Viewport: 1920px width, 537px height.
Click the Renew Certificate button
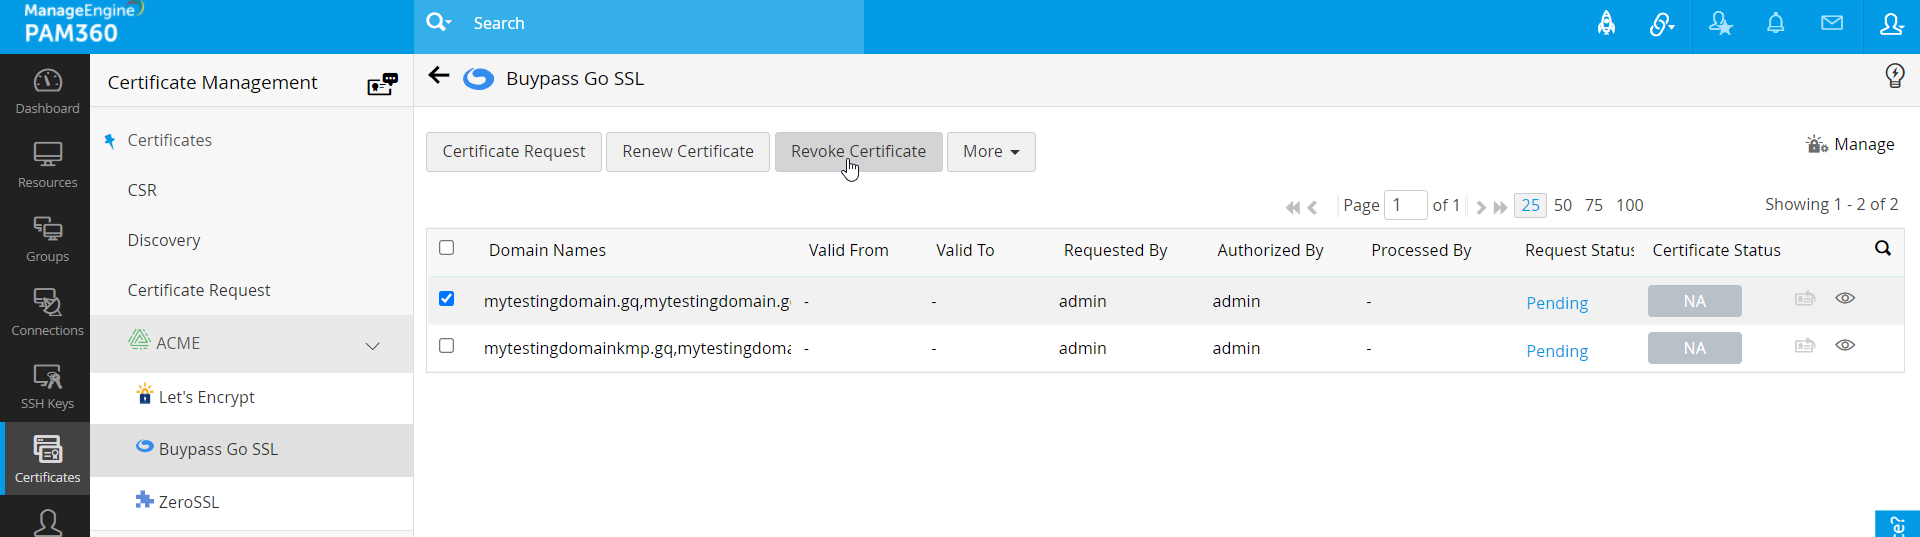coord(687,152)
